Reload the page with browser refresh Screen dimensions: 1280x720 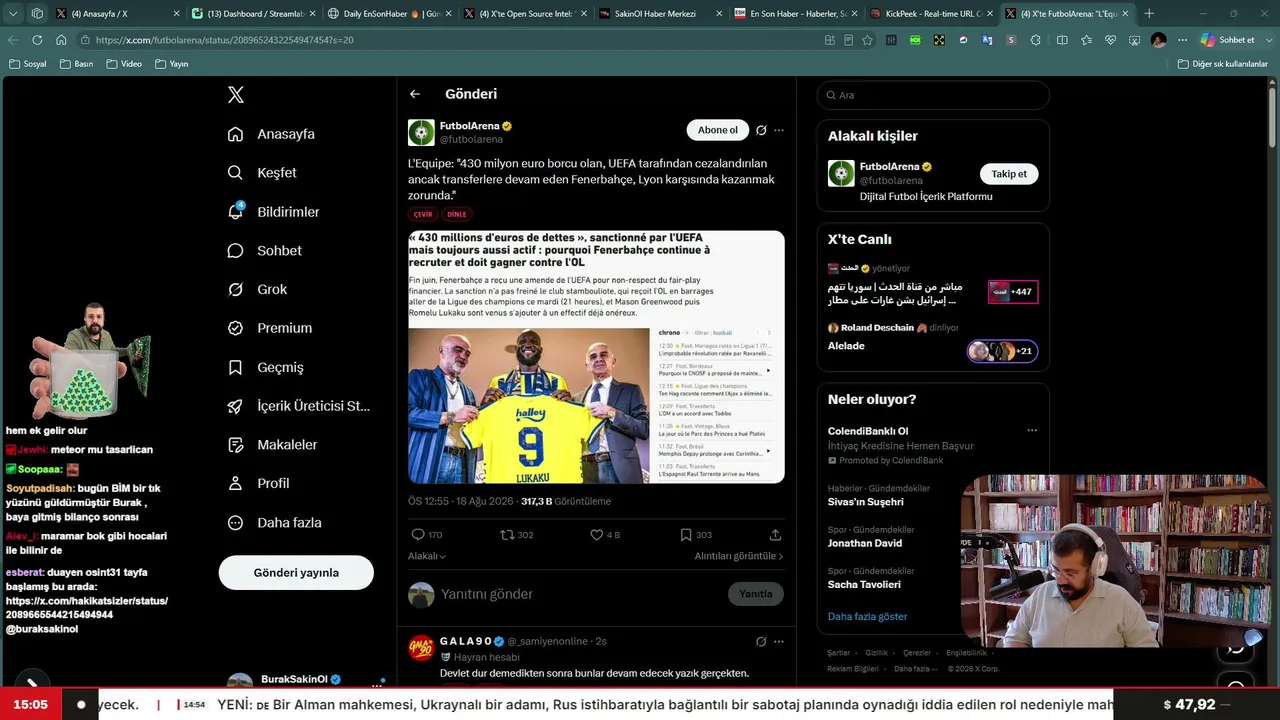(37, 40)
